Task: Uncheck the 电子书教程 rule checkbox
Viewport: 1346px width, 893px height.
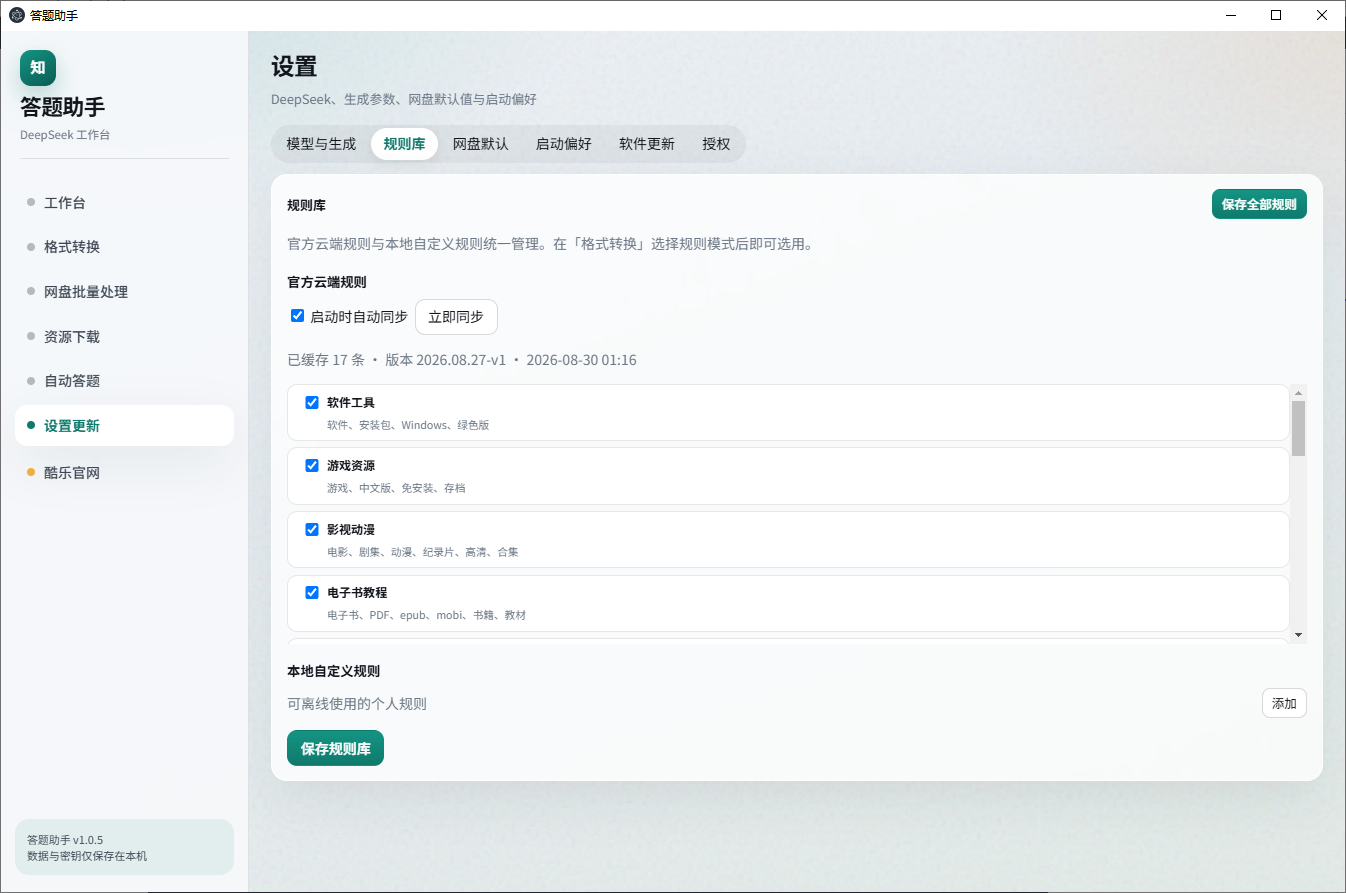Action: (x=312, y=592)
